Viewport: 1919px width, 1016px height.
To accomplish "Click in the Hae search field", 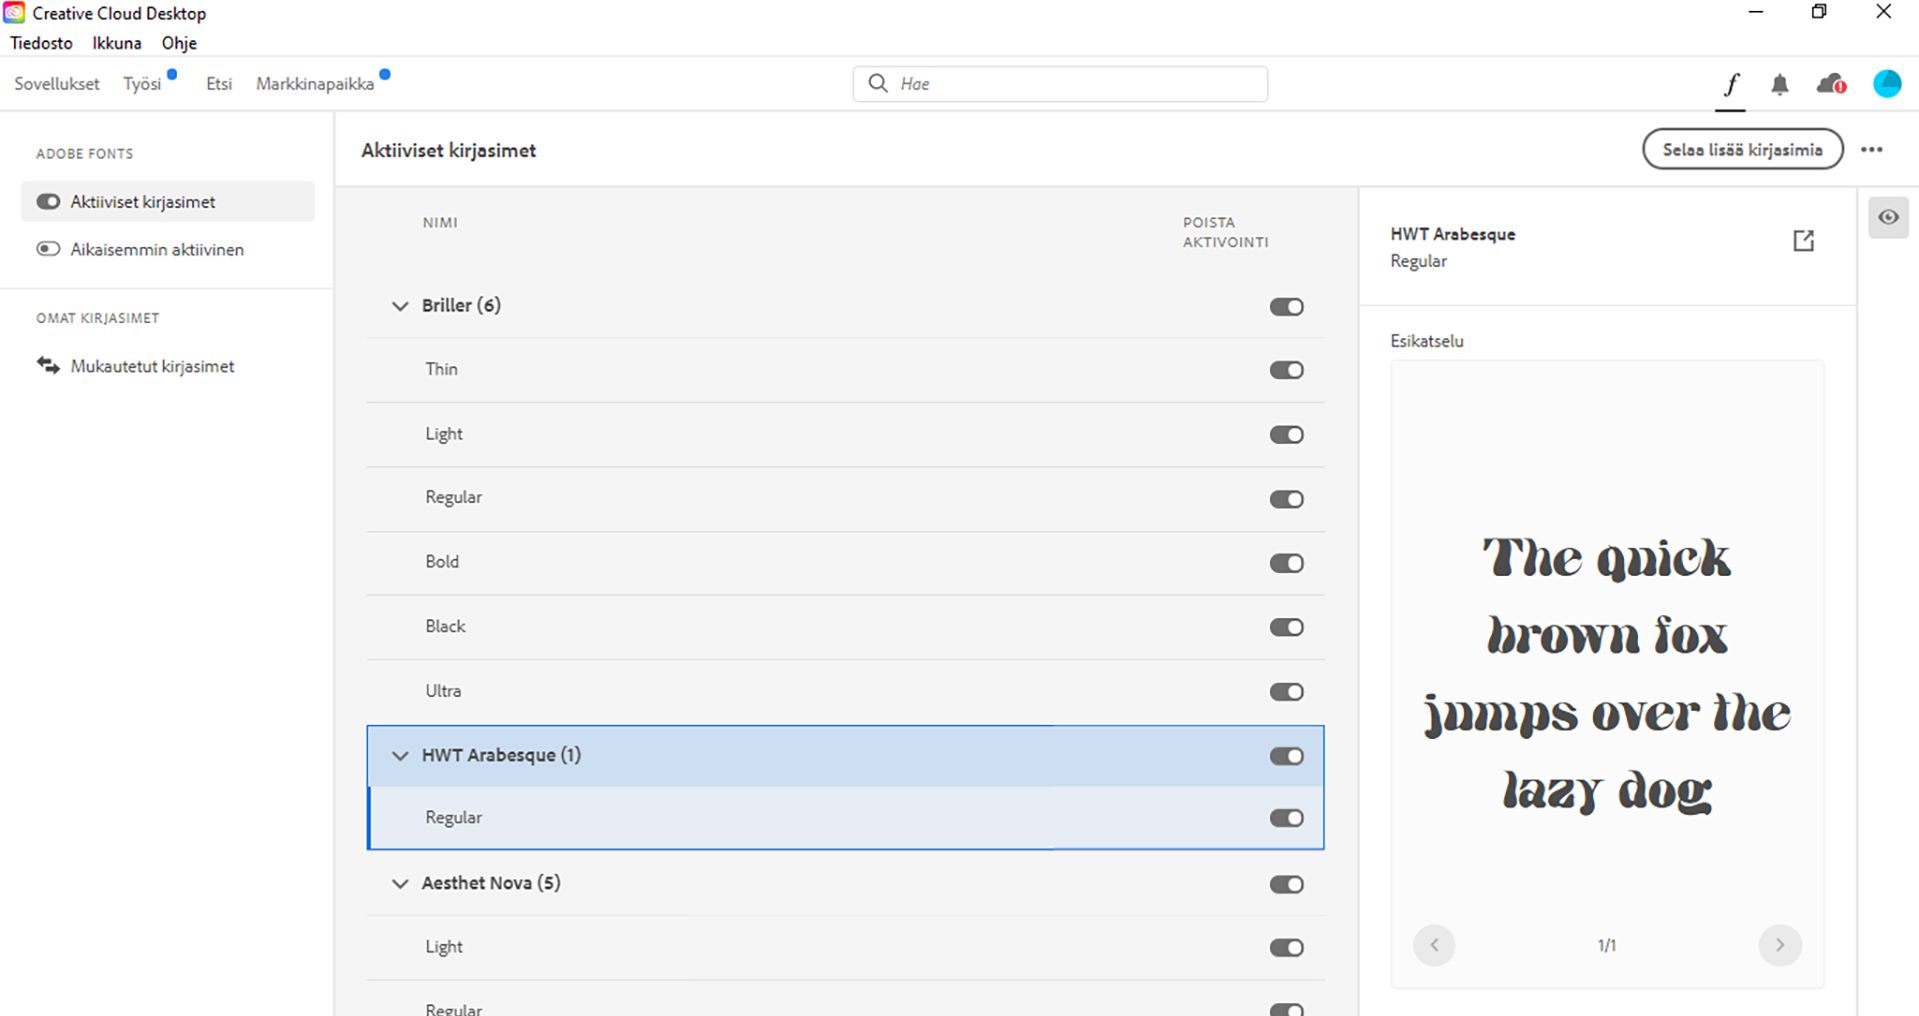I will pos(1060,84).
